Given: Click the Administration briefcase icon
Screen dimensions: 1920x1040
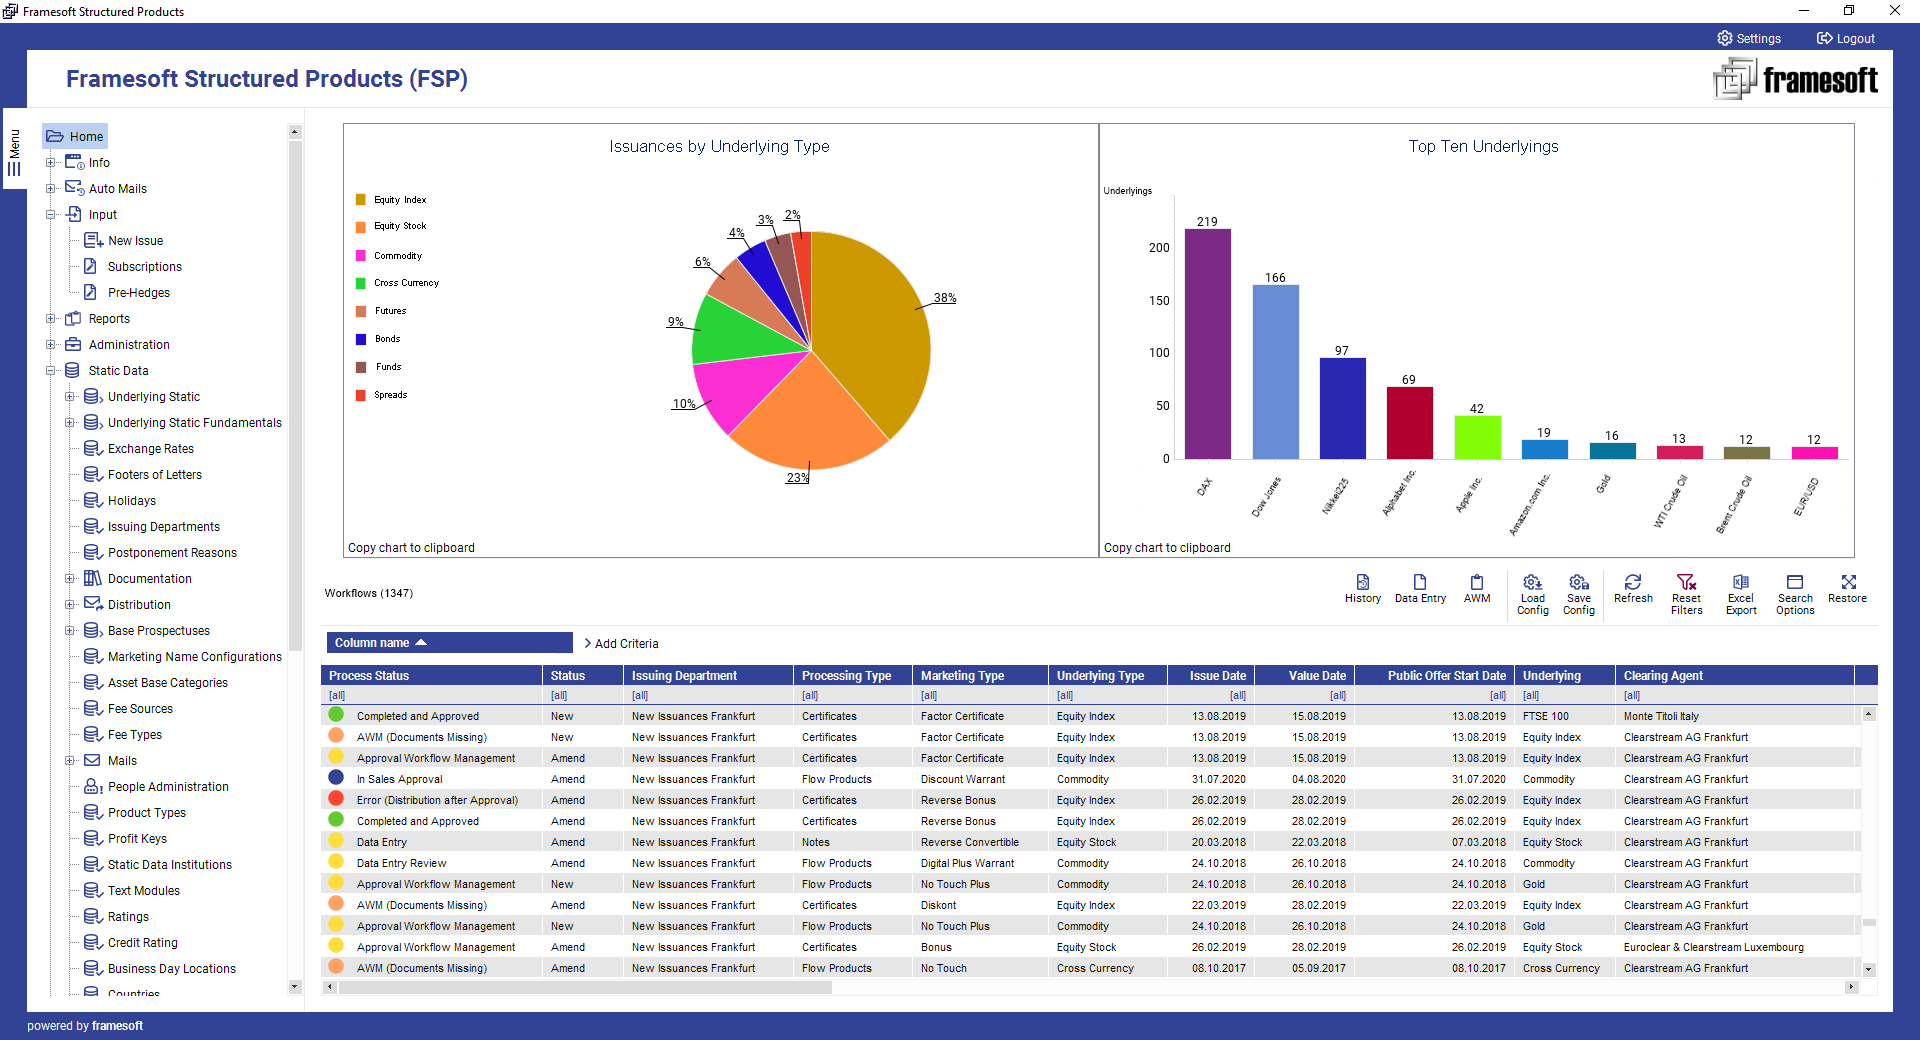Looking at the screenshot, I should (73, 344).
